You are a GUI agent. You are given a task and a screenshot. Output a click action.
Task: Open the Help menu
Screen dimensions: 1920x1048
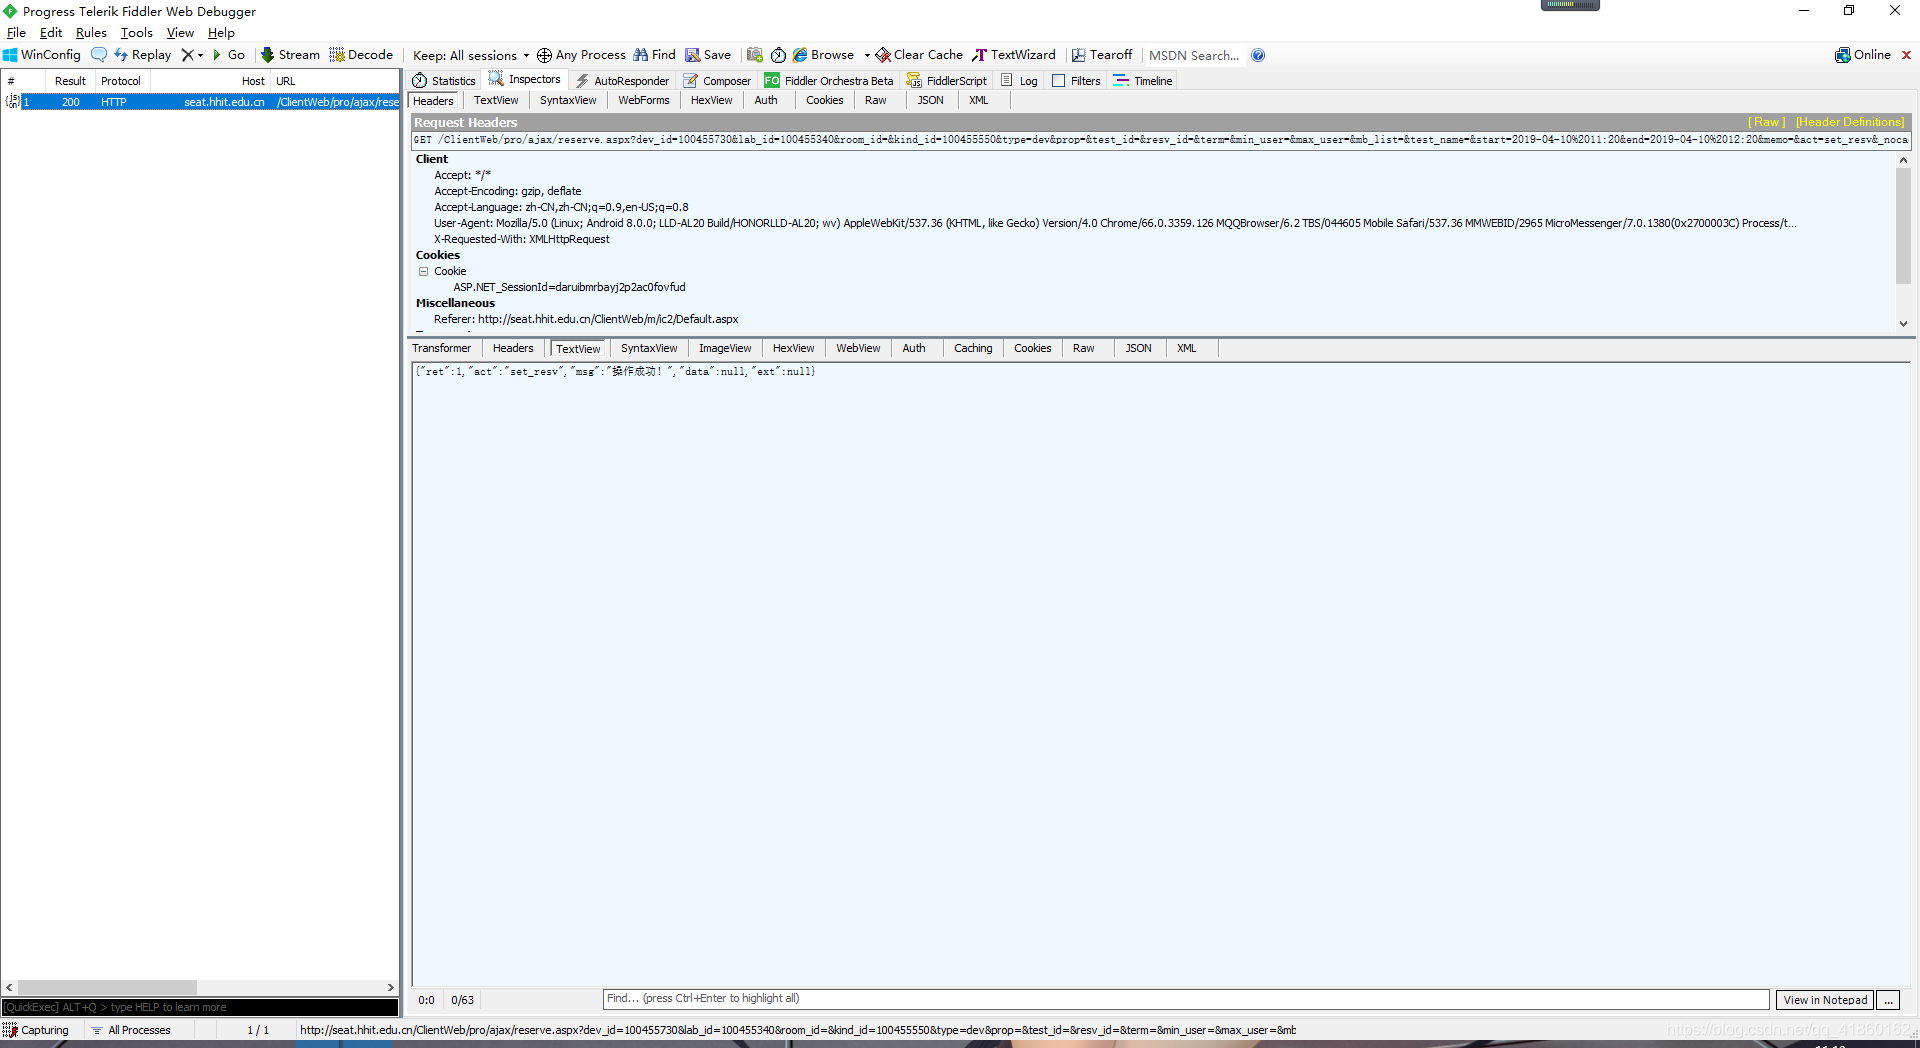221,33
